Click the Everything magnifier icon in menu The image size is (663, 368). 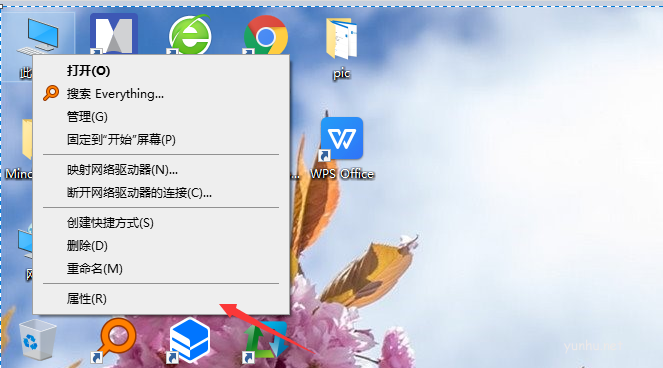coord(51,93)
